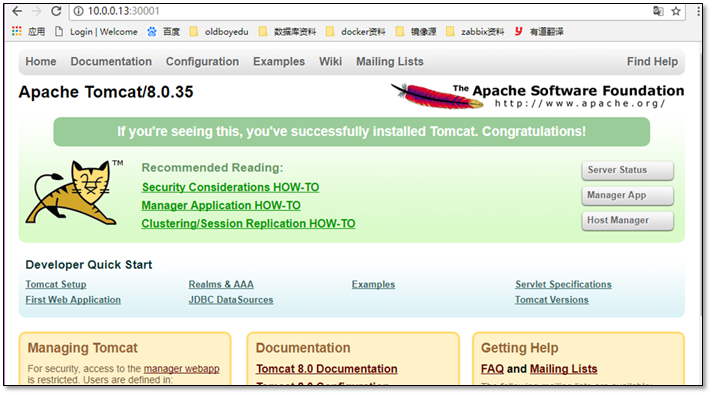The width and height of the screenshot is (712, 395).
Task: Open the apps grid icon in bookmarks bar
Action: [17, 31]
